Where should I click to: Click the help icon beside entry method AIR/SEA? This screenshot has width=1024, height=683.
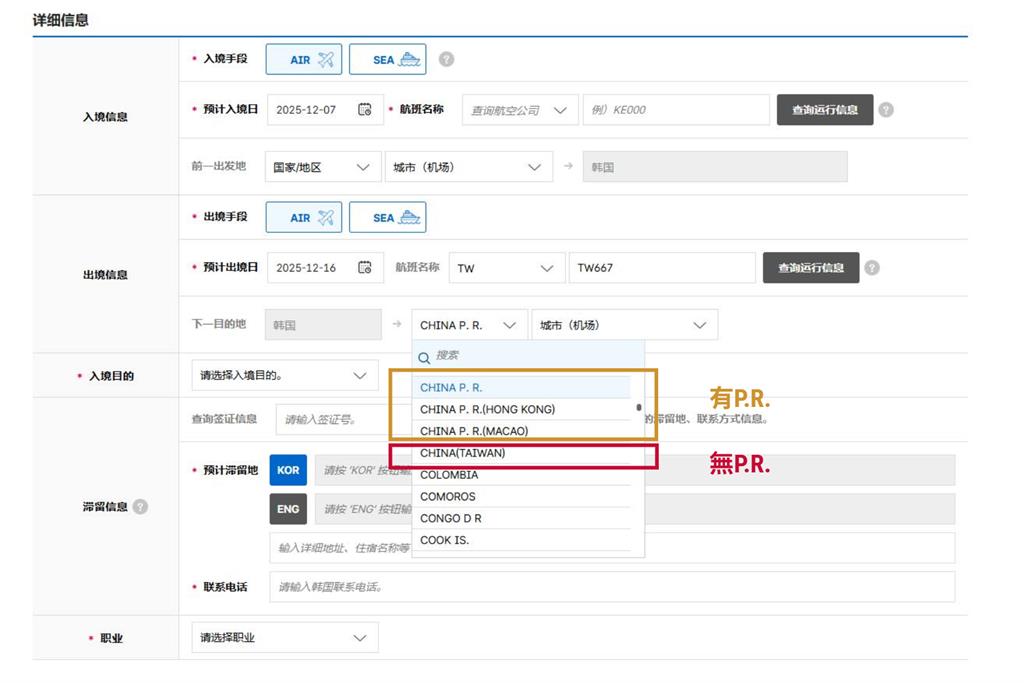click(x=446, y=59)
